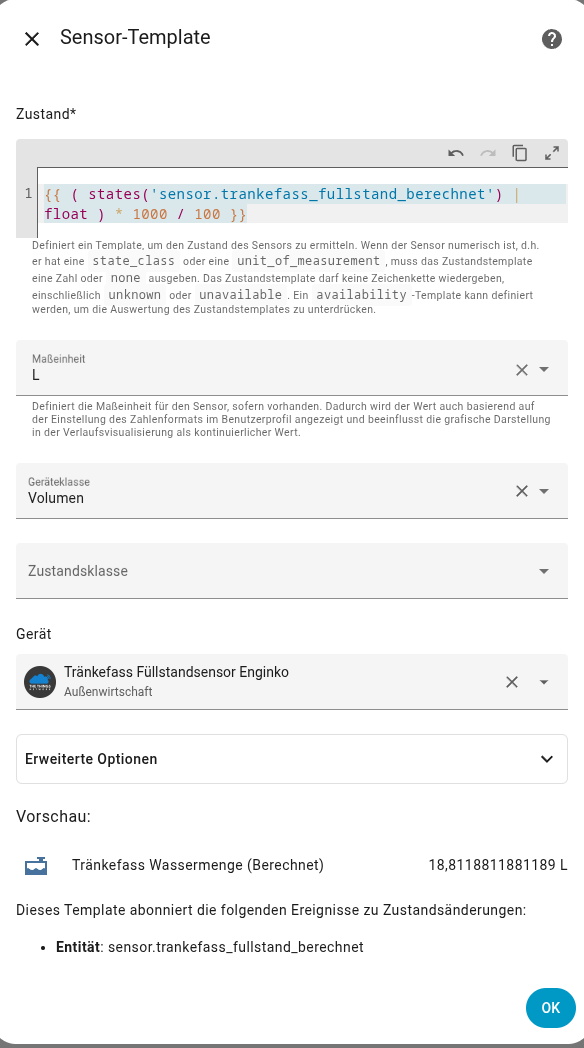Clear the Maßeinheit value L
The height and width of the screenshot is (1048, 584).
pos(520,370)
